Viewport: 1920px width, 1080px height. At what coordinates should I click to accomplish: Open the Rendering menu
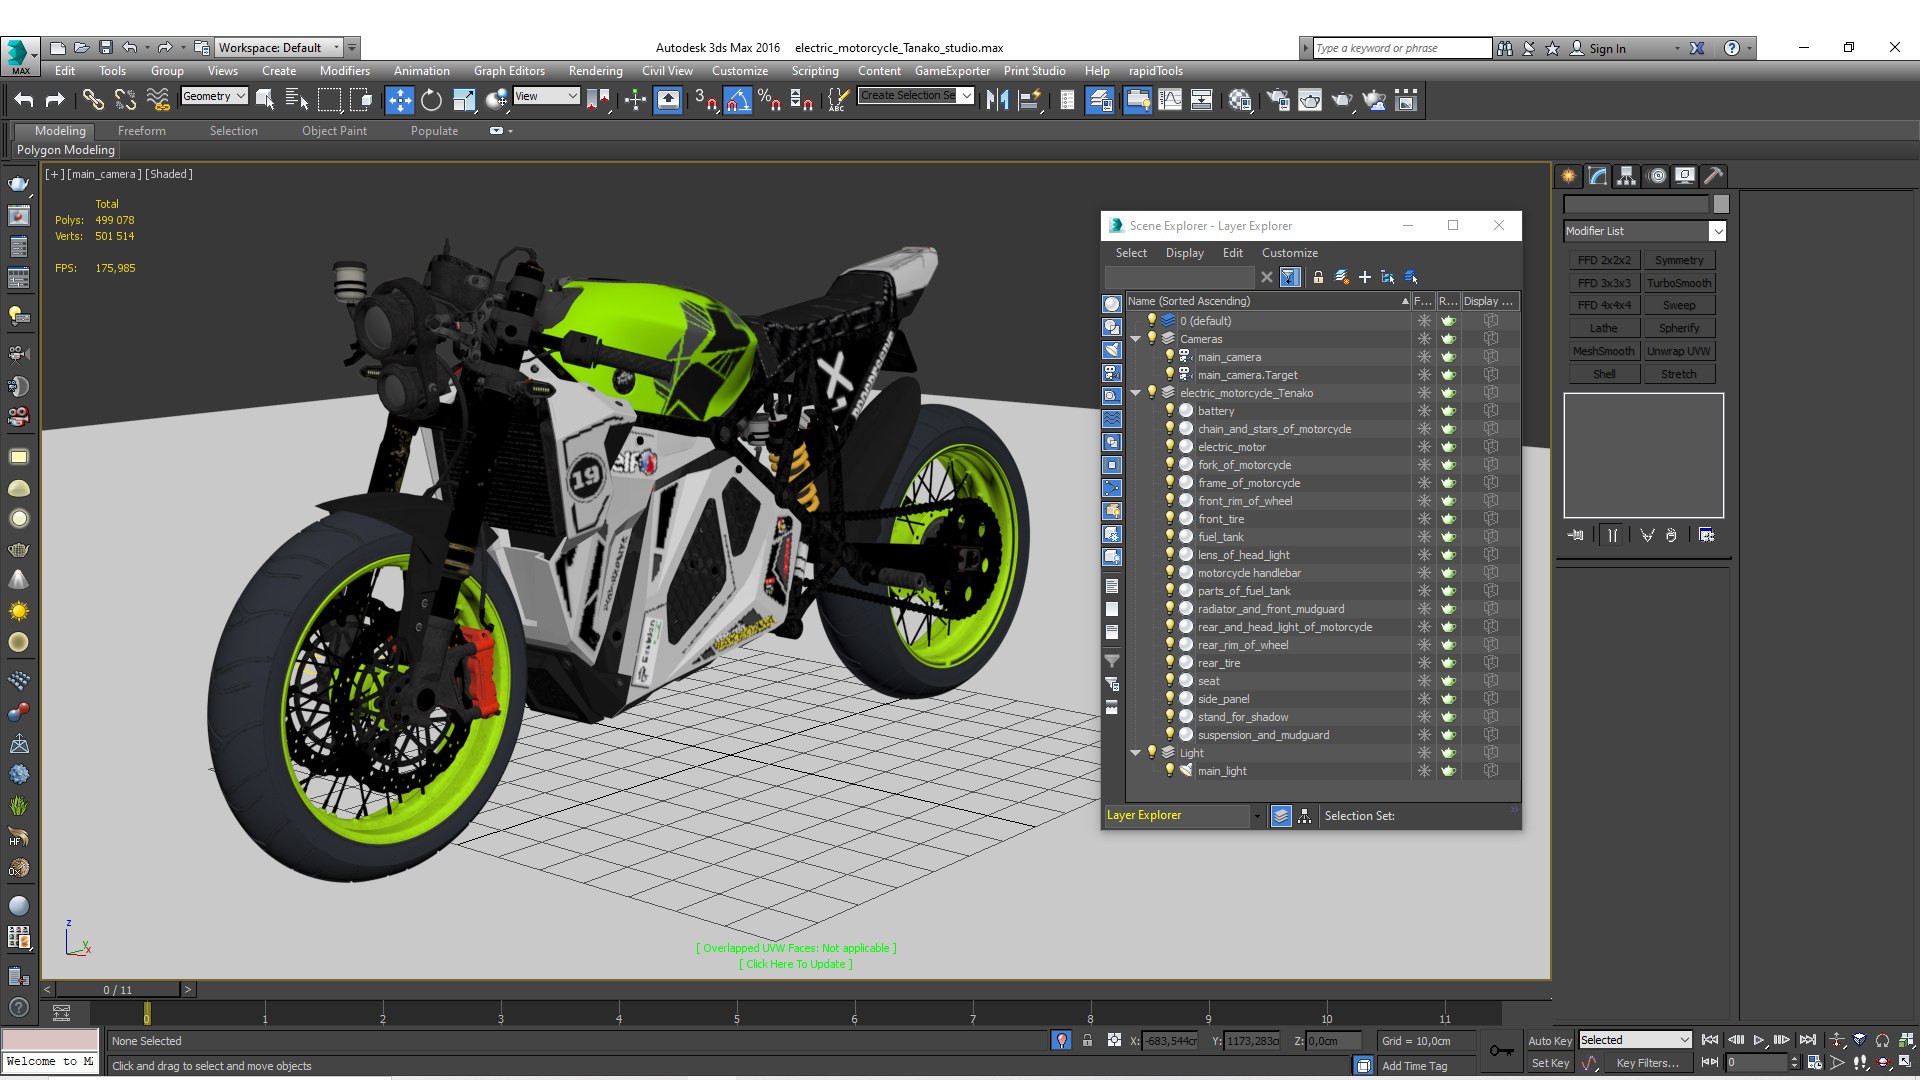595,71
